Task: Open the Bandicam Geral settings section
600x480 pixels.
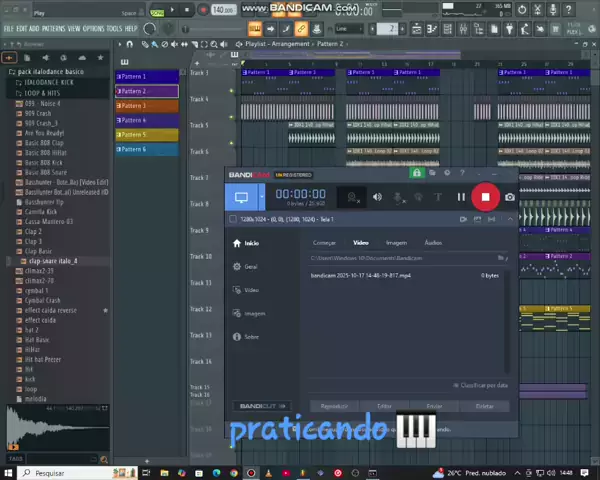Action: coord(250,267)
